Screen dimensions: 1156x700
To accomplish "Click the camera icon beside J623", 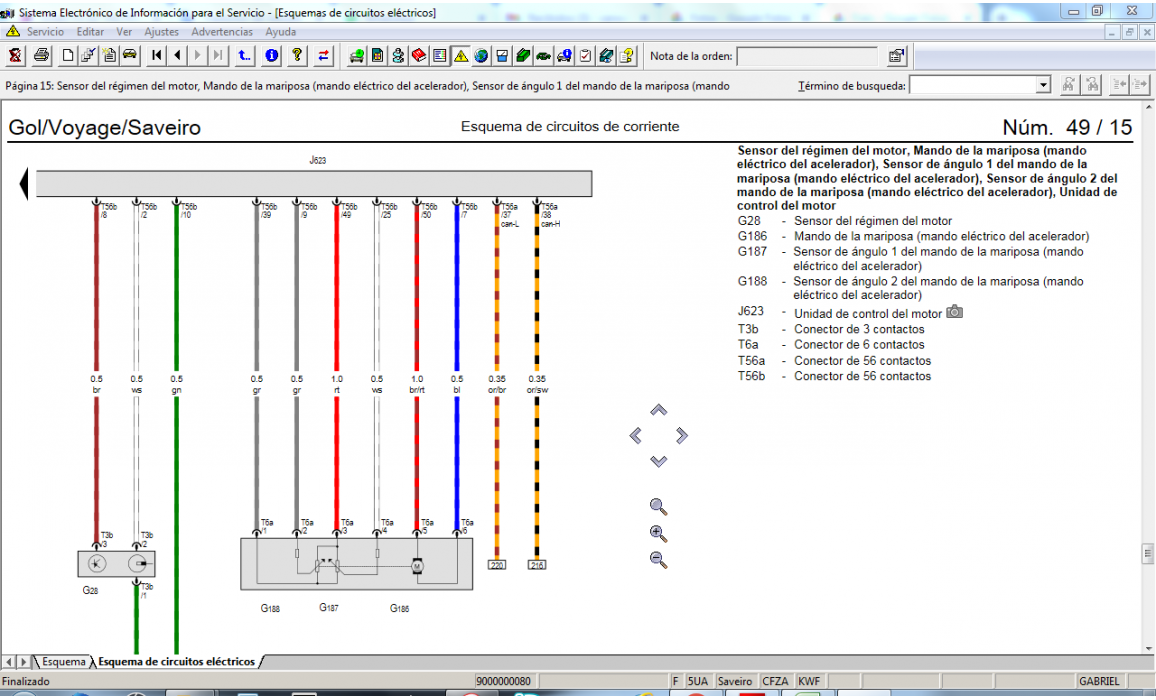I will (x=955, y=312).
